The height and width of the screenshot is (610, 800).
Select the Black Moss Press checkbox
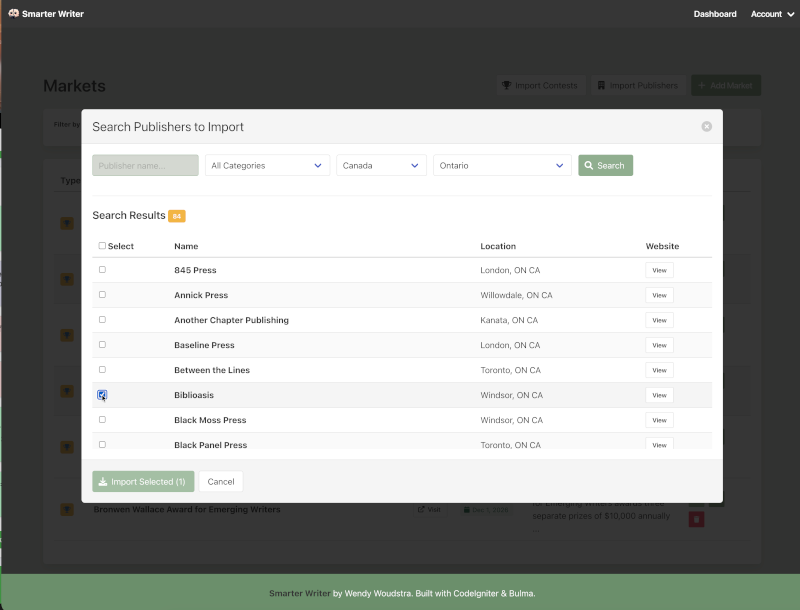click(102, 420)
